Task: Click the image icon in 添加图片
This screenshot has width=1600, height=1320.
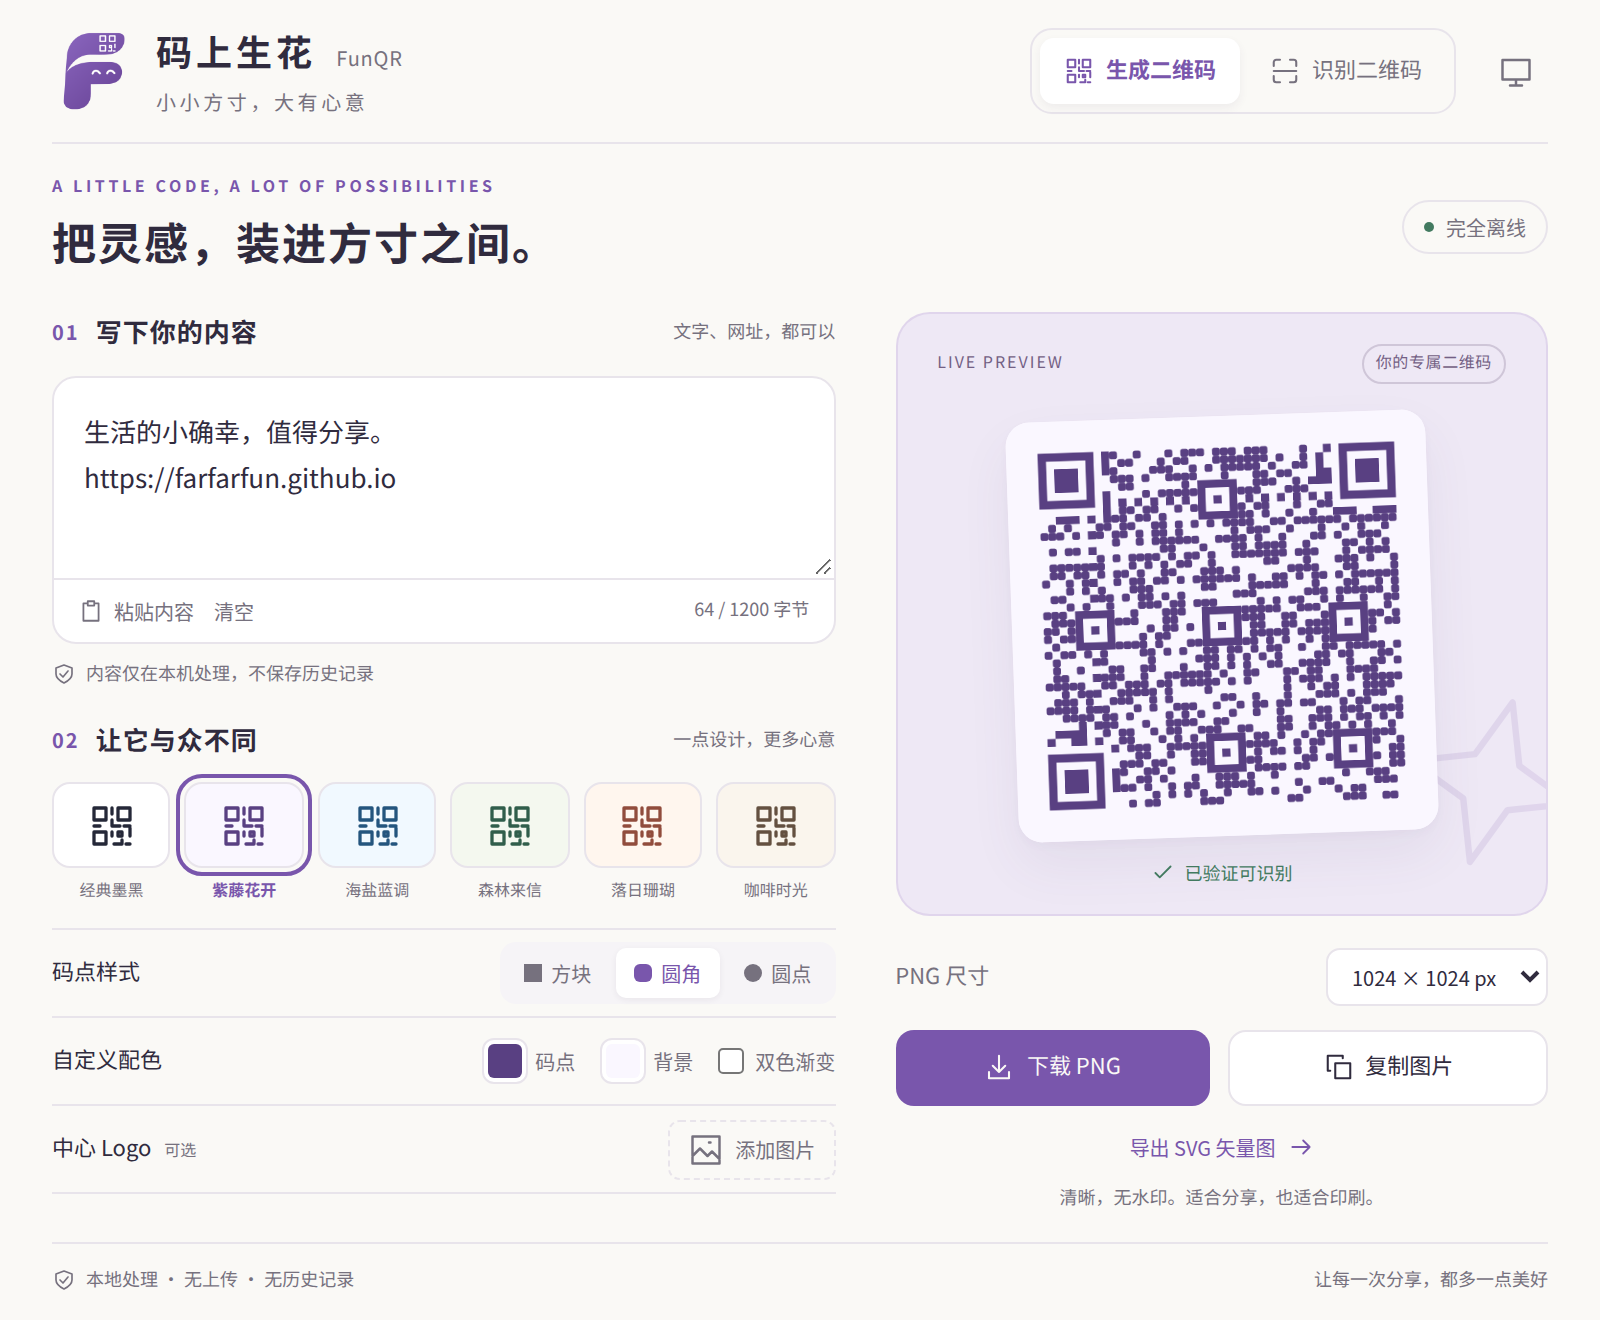Action: [x=706, y=1150]
